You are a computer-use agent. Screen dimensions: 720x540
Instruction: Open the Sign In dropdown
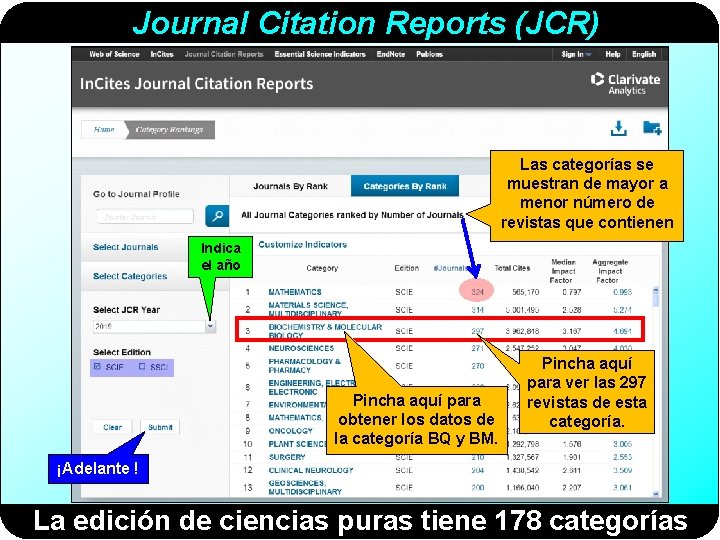[x=576, y=54]
